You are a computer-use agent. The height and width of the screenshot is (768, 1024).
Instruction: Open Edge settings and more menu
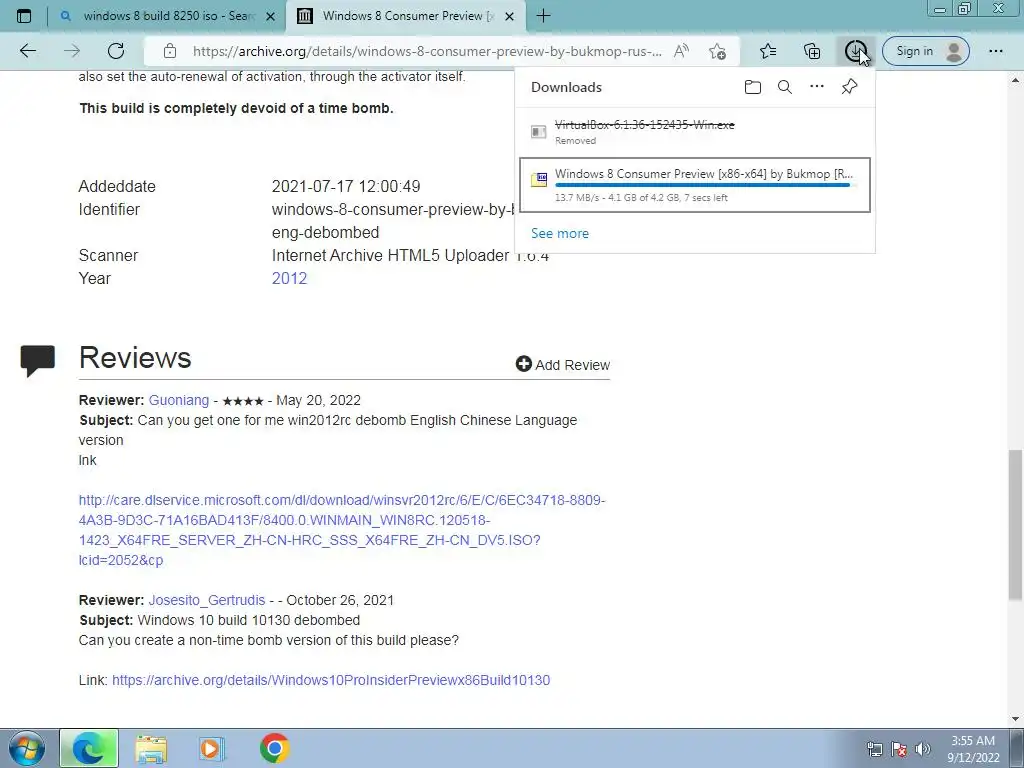pos(995,51)
